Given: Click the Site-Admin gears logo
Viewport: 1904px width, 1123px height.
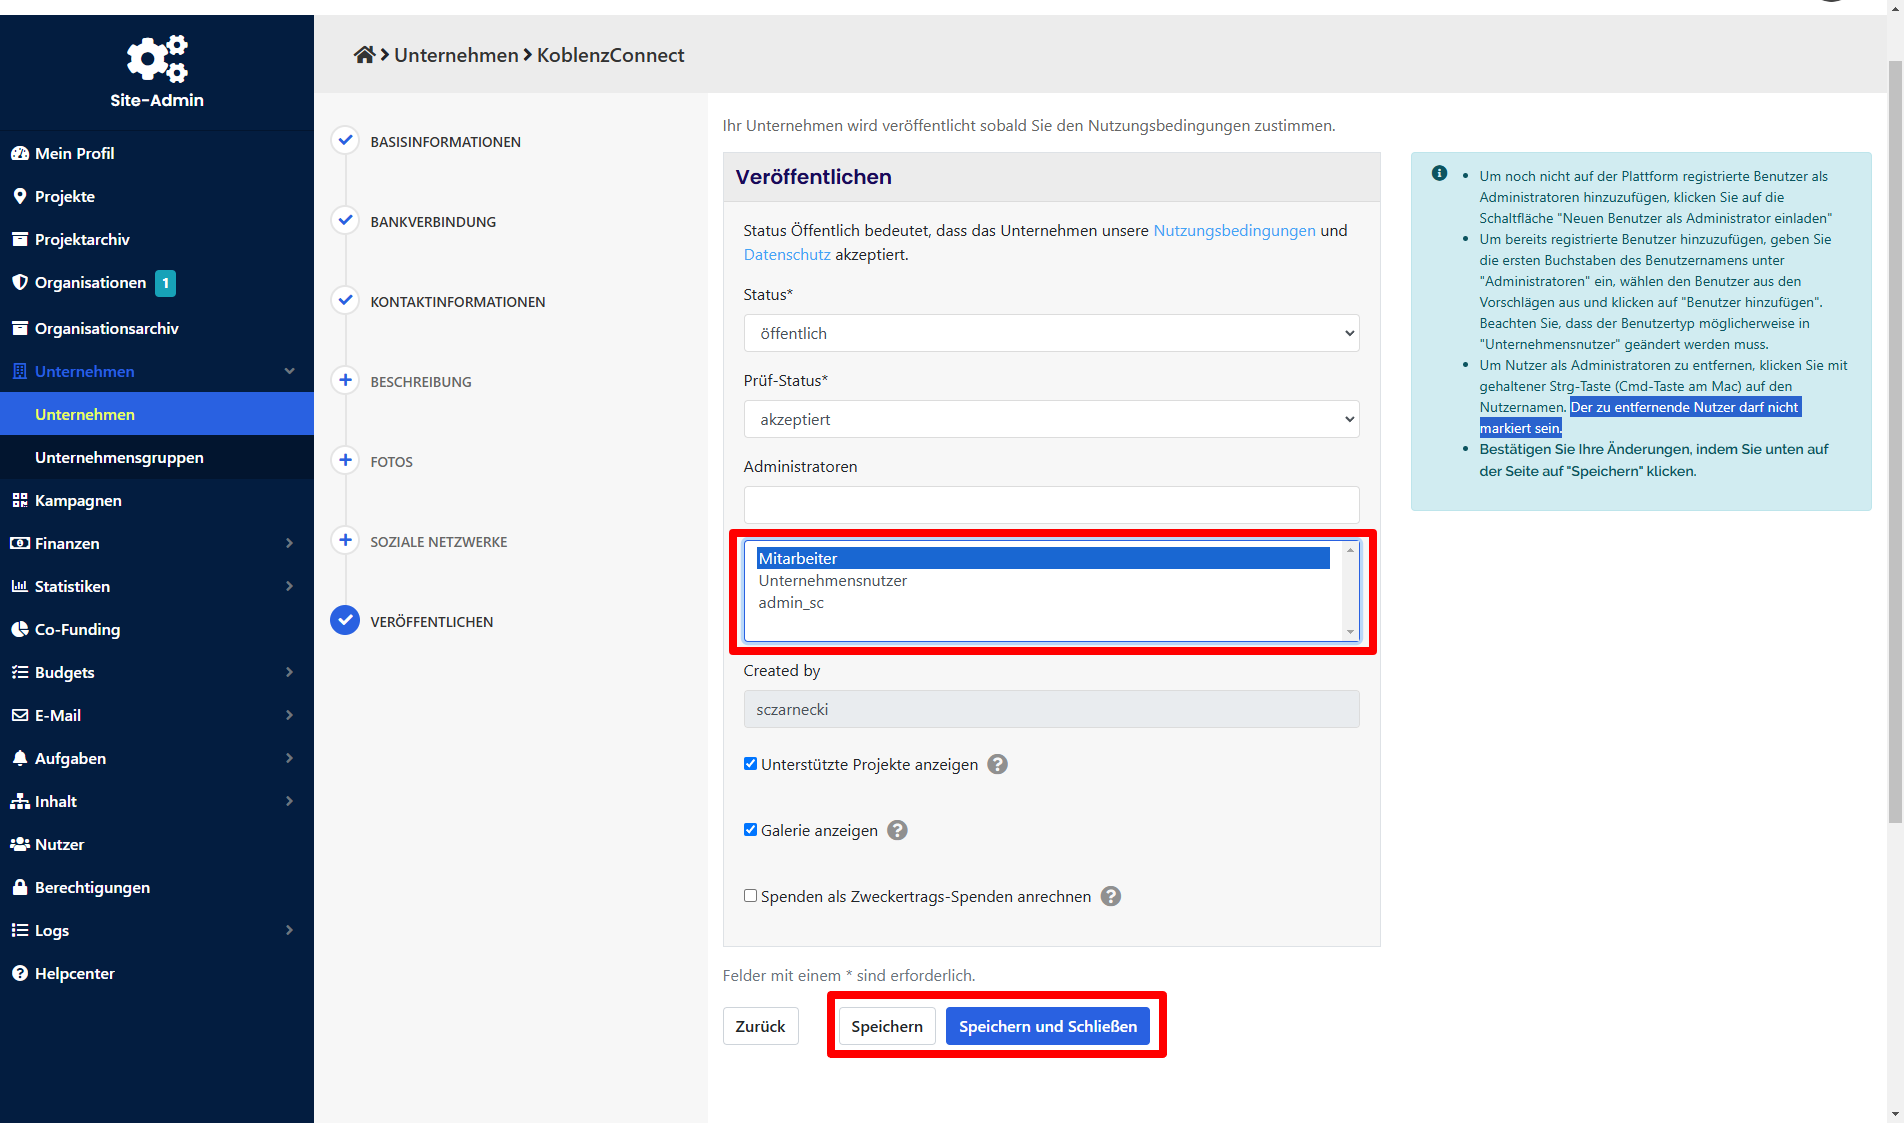Looking at the screenshot, I should click(157, 59).
